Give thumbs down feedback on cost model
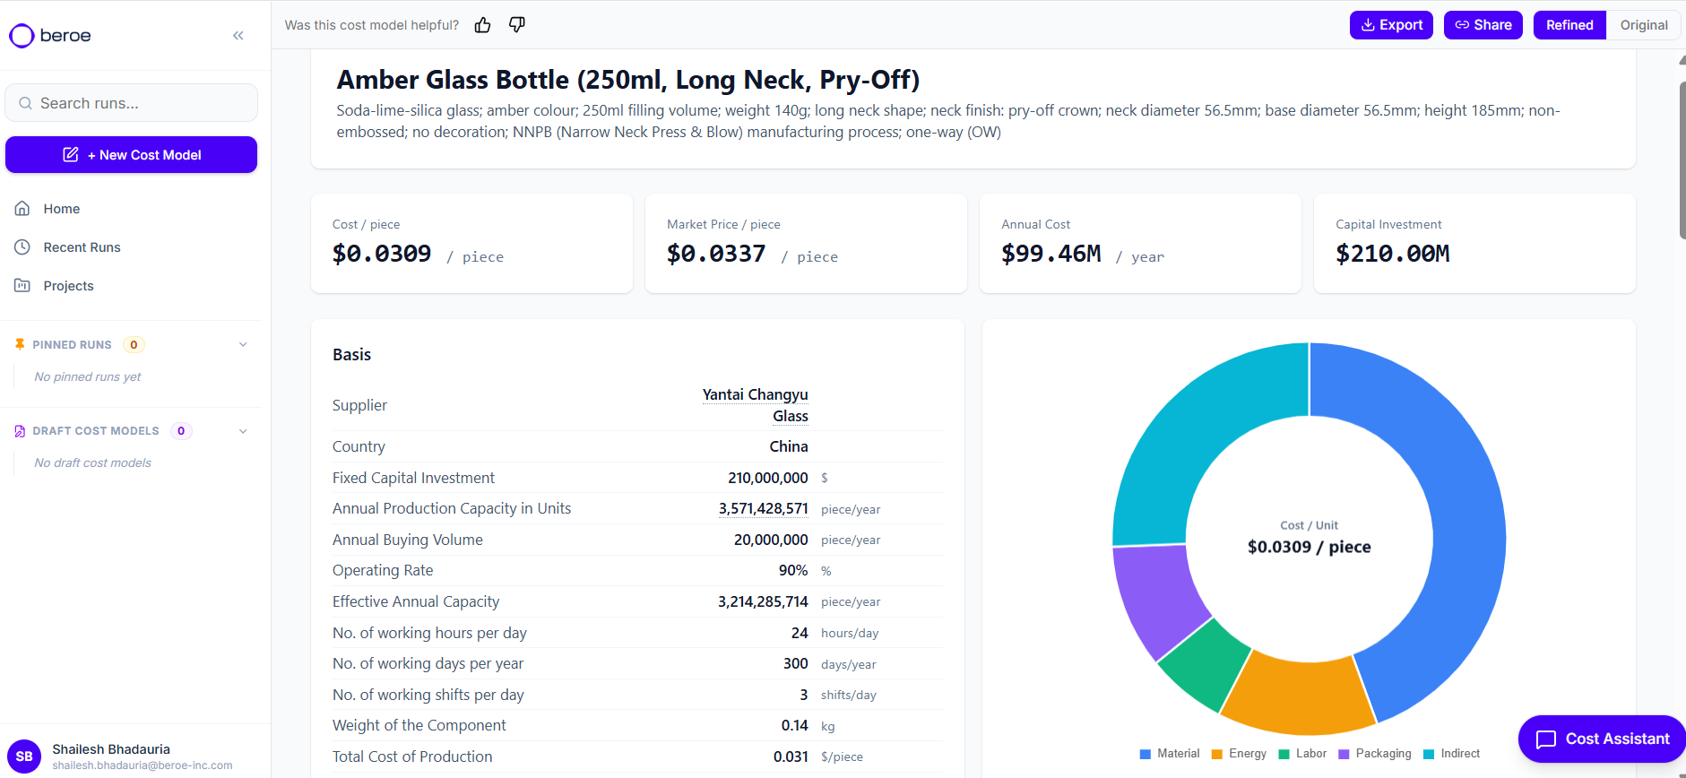This screenshot has width=1686, height=778. (x=517, y=25)
